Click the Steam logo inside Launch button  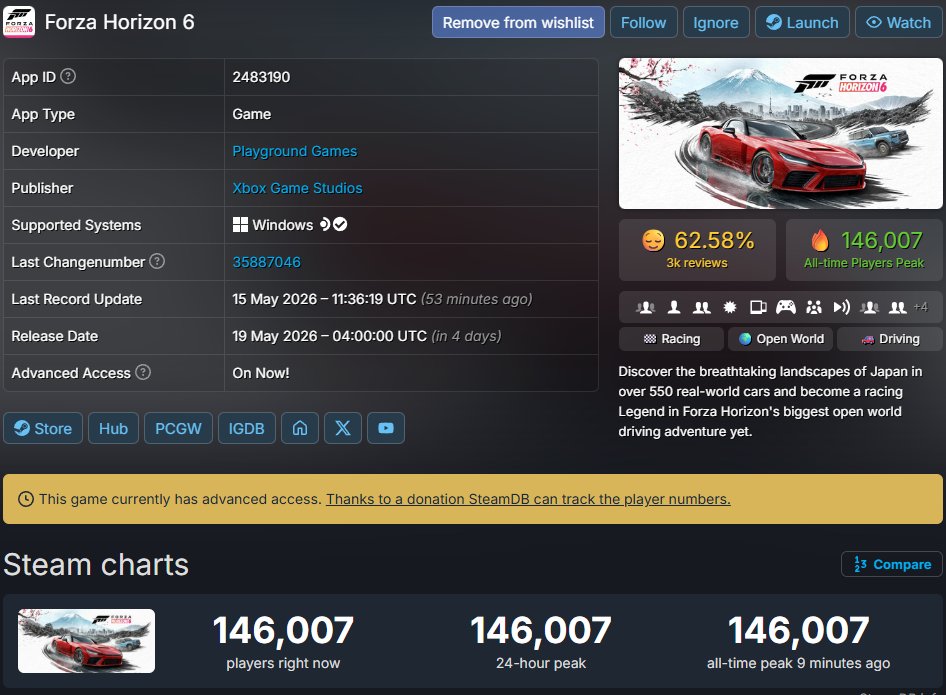(x=773, y=22)
